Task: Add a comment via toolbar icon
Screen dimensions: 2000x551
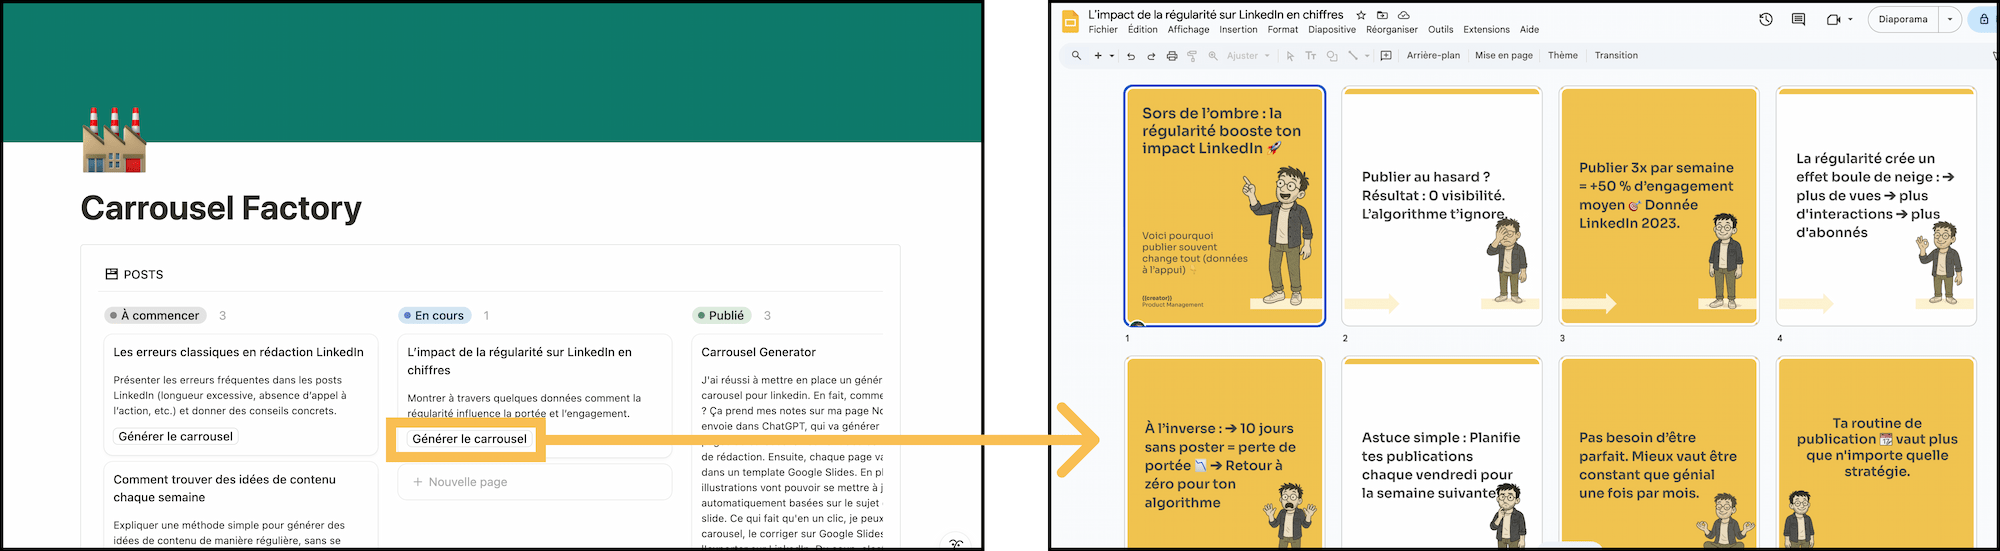Action: point(1386,56)
